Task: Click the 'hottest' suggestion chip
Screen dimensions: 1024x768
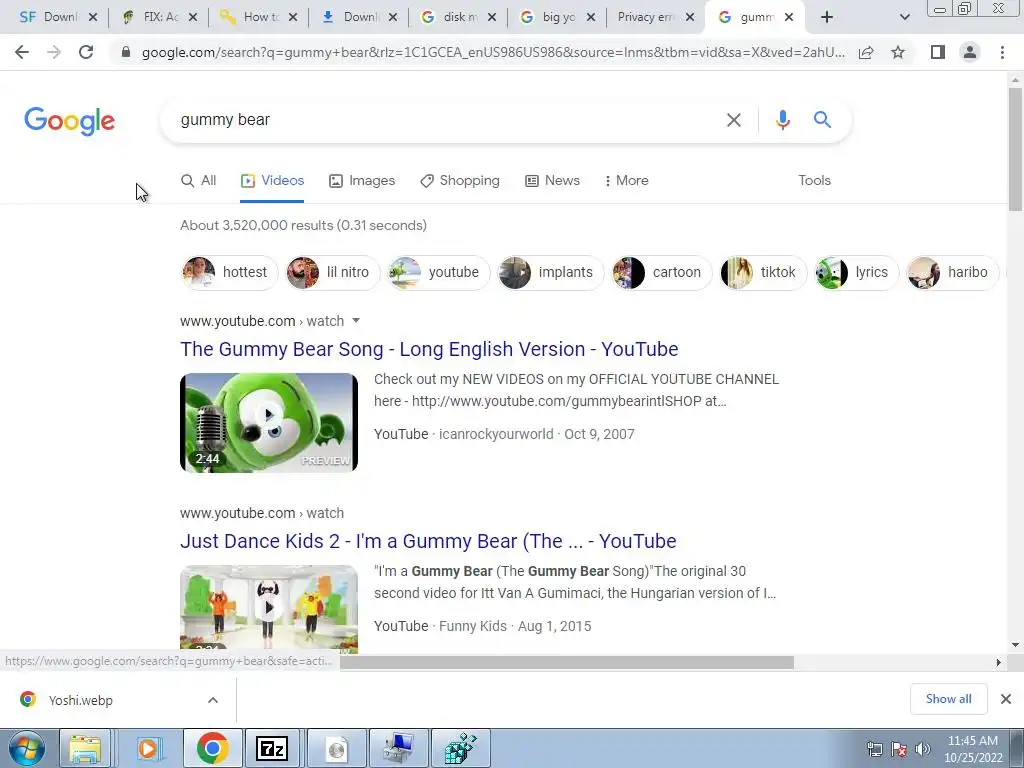Action: click(x=229, y=272)
